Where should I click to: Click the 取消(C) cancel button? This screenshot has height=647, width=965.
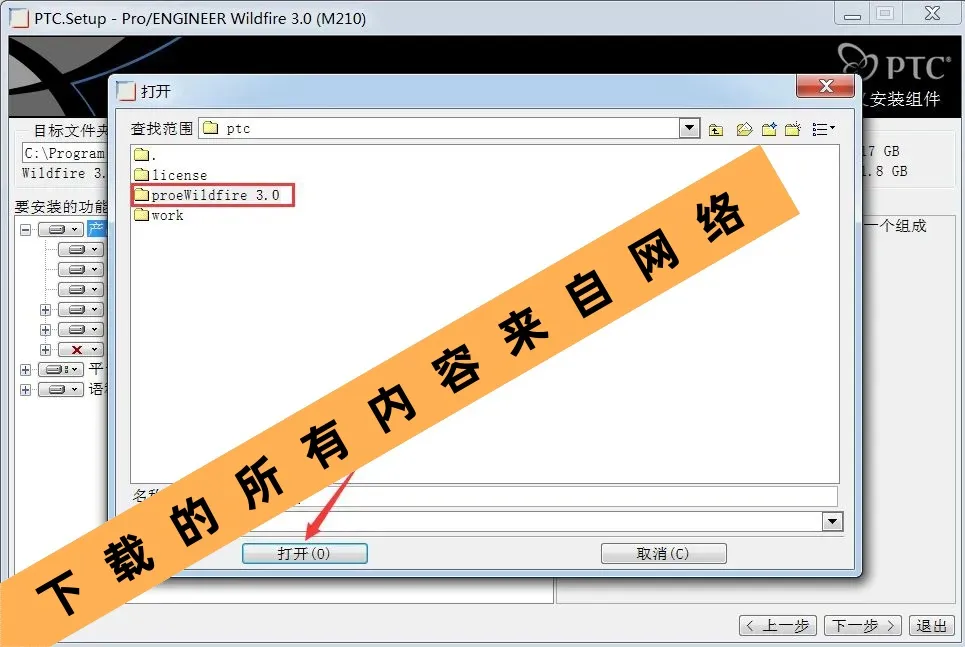pos(663,553)
